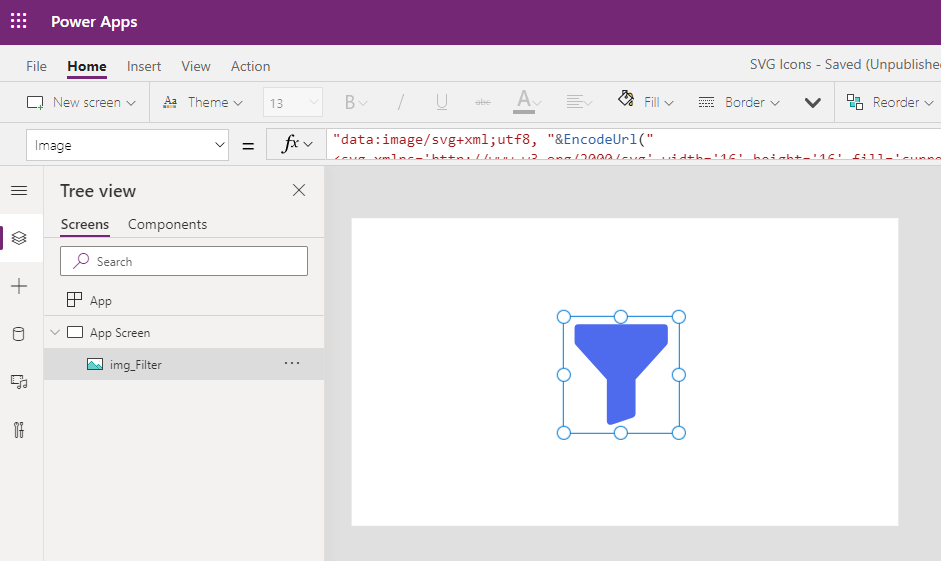Click the New screen icon
Image resolution: width=941 pixels, height=561 pixels.
pyautogui.click(x=35, y=103)
